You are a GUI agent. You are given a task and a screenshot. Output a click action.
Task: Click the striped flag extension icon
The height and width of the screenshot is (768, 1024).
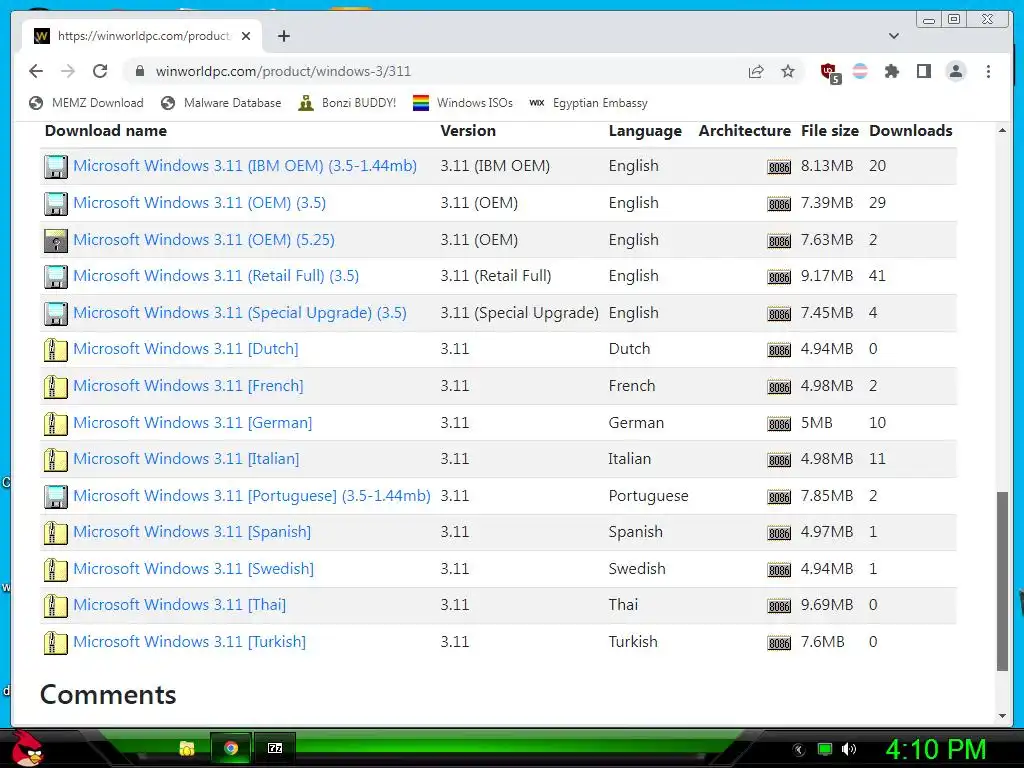point(860,71)
